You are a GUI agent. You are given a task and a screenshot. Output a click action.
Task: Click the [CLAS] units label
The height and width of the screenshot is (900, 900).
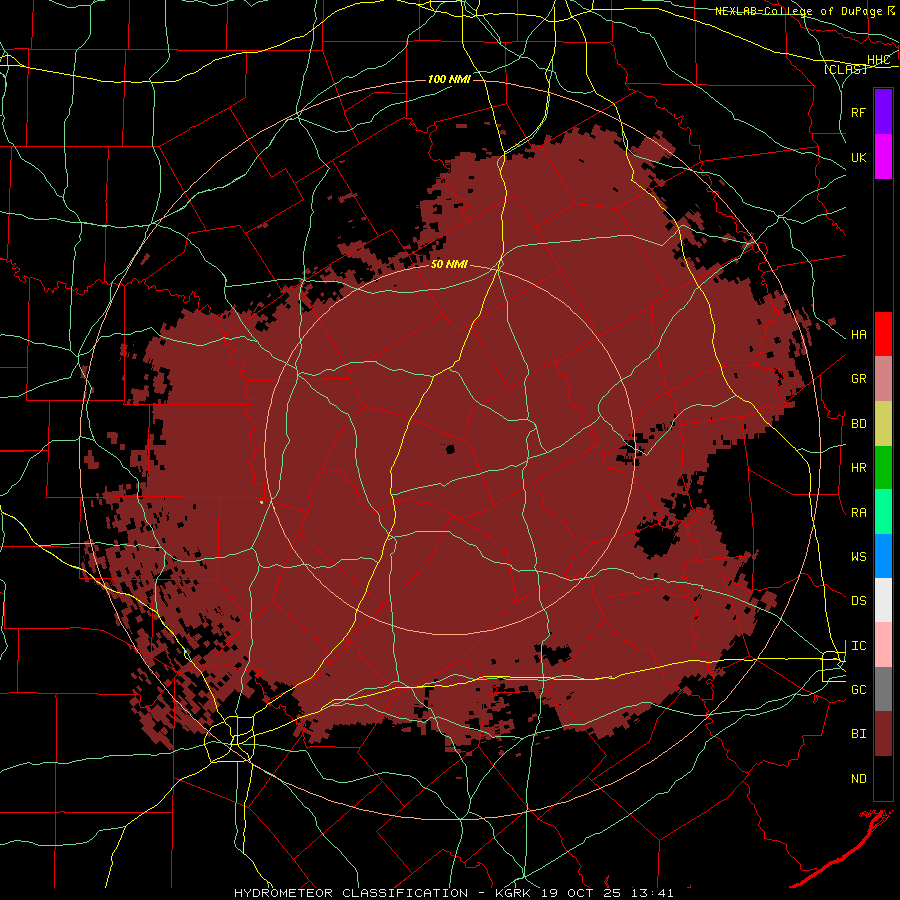click(845, 69)
